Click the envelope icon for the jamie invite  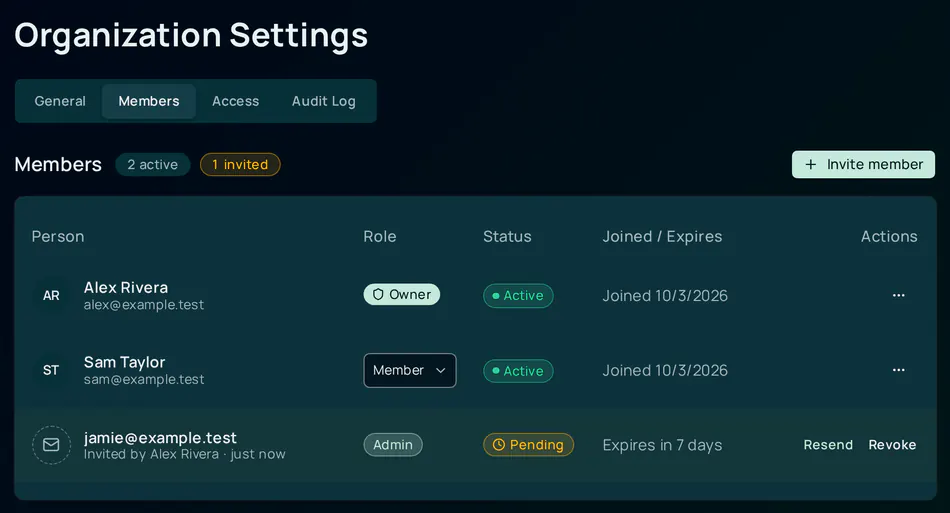pos(51,445)
